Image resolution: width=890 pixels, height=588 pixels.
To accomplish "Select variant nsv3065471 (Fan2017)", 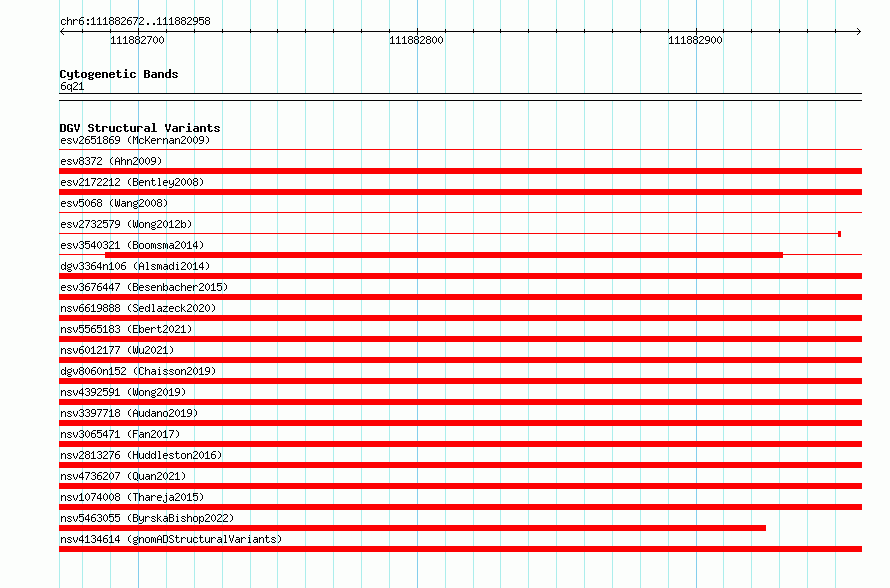I will tap(120, 434).
